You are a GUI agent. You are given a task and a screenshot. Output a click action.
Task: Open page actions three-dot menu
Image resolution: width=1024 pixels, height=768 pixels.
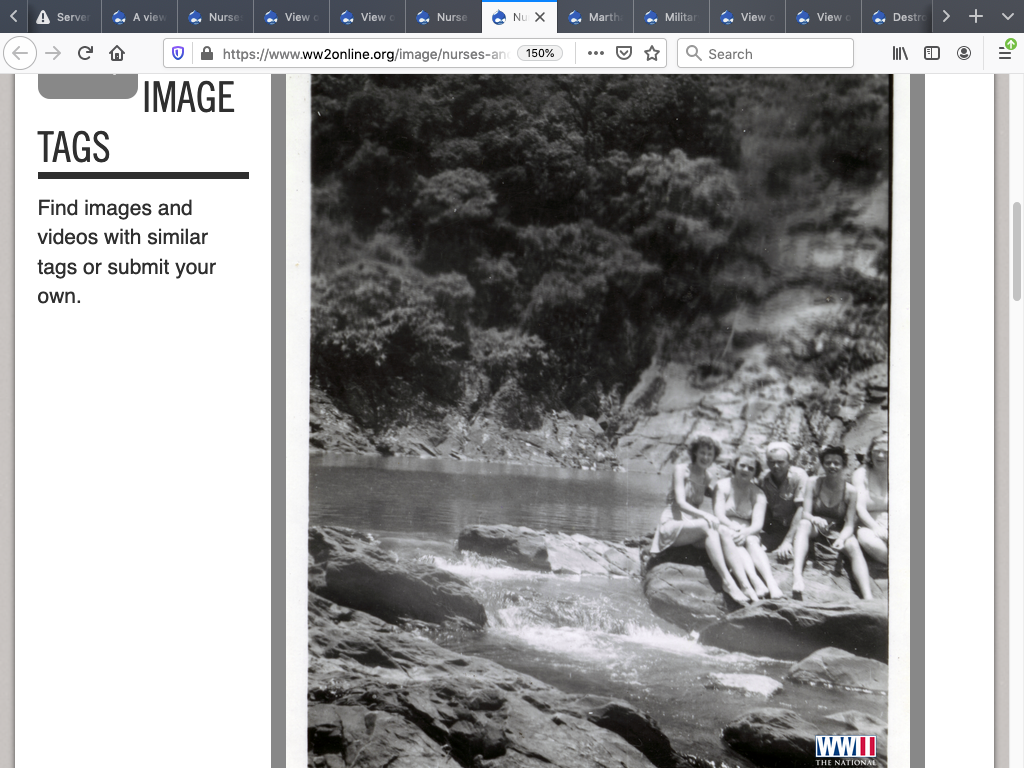click(x=596, y=54)
